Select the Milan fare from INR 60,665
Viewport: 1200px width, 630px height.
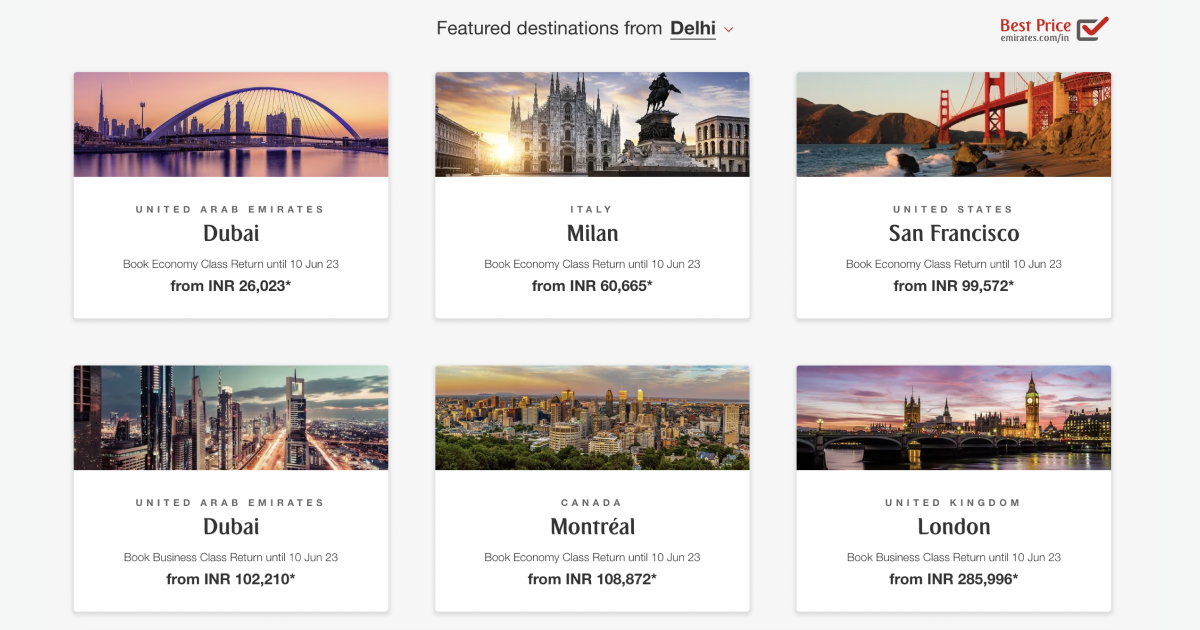[x=592, y=285]
